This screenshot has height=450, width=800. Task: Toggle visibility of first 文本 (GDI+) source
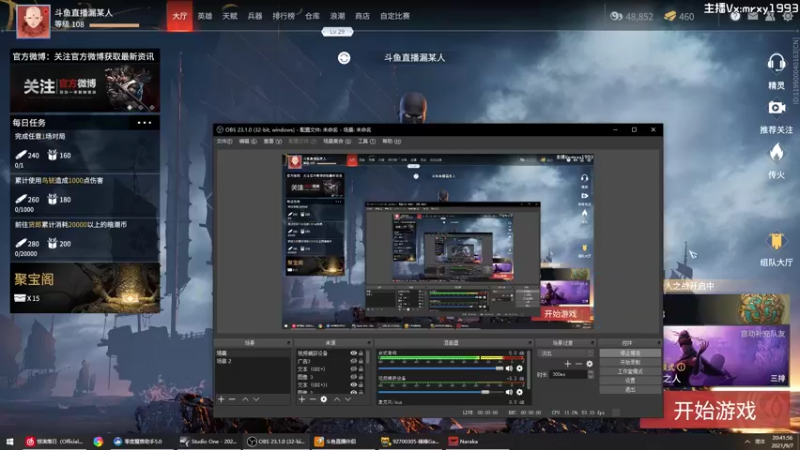(353, 369)
